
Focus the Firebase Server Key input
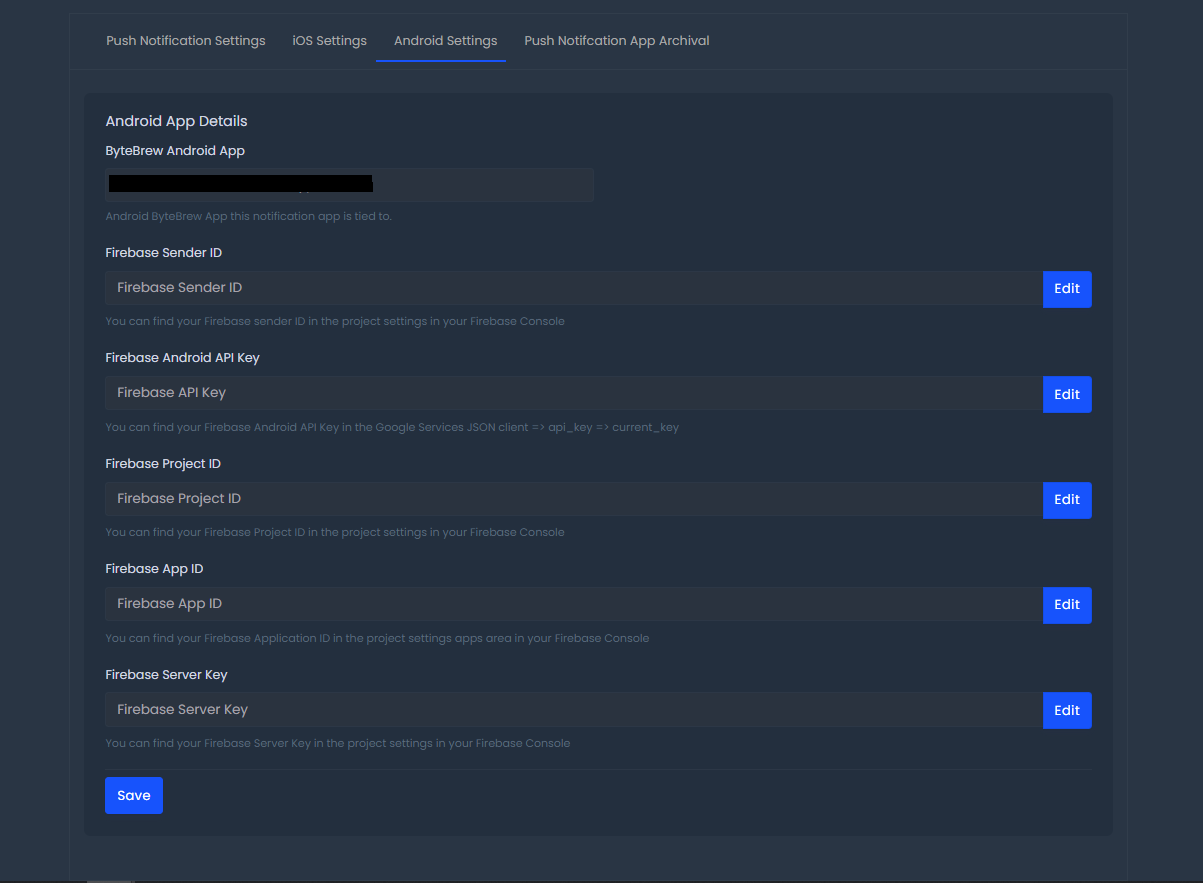[574, 710]
